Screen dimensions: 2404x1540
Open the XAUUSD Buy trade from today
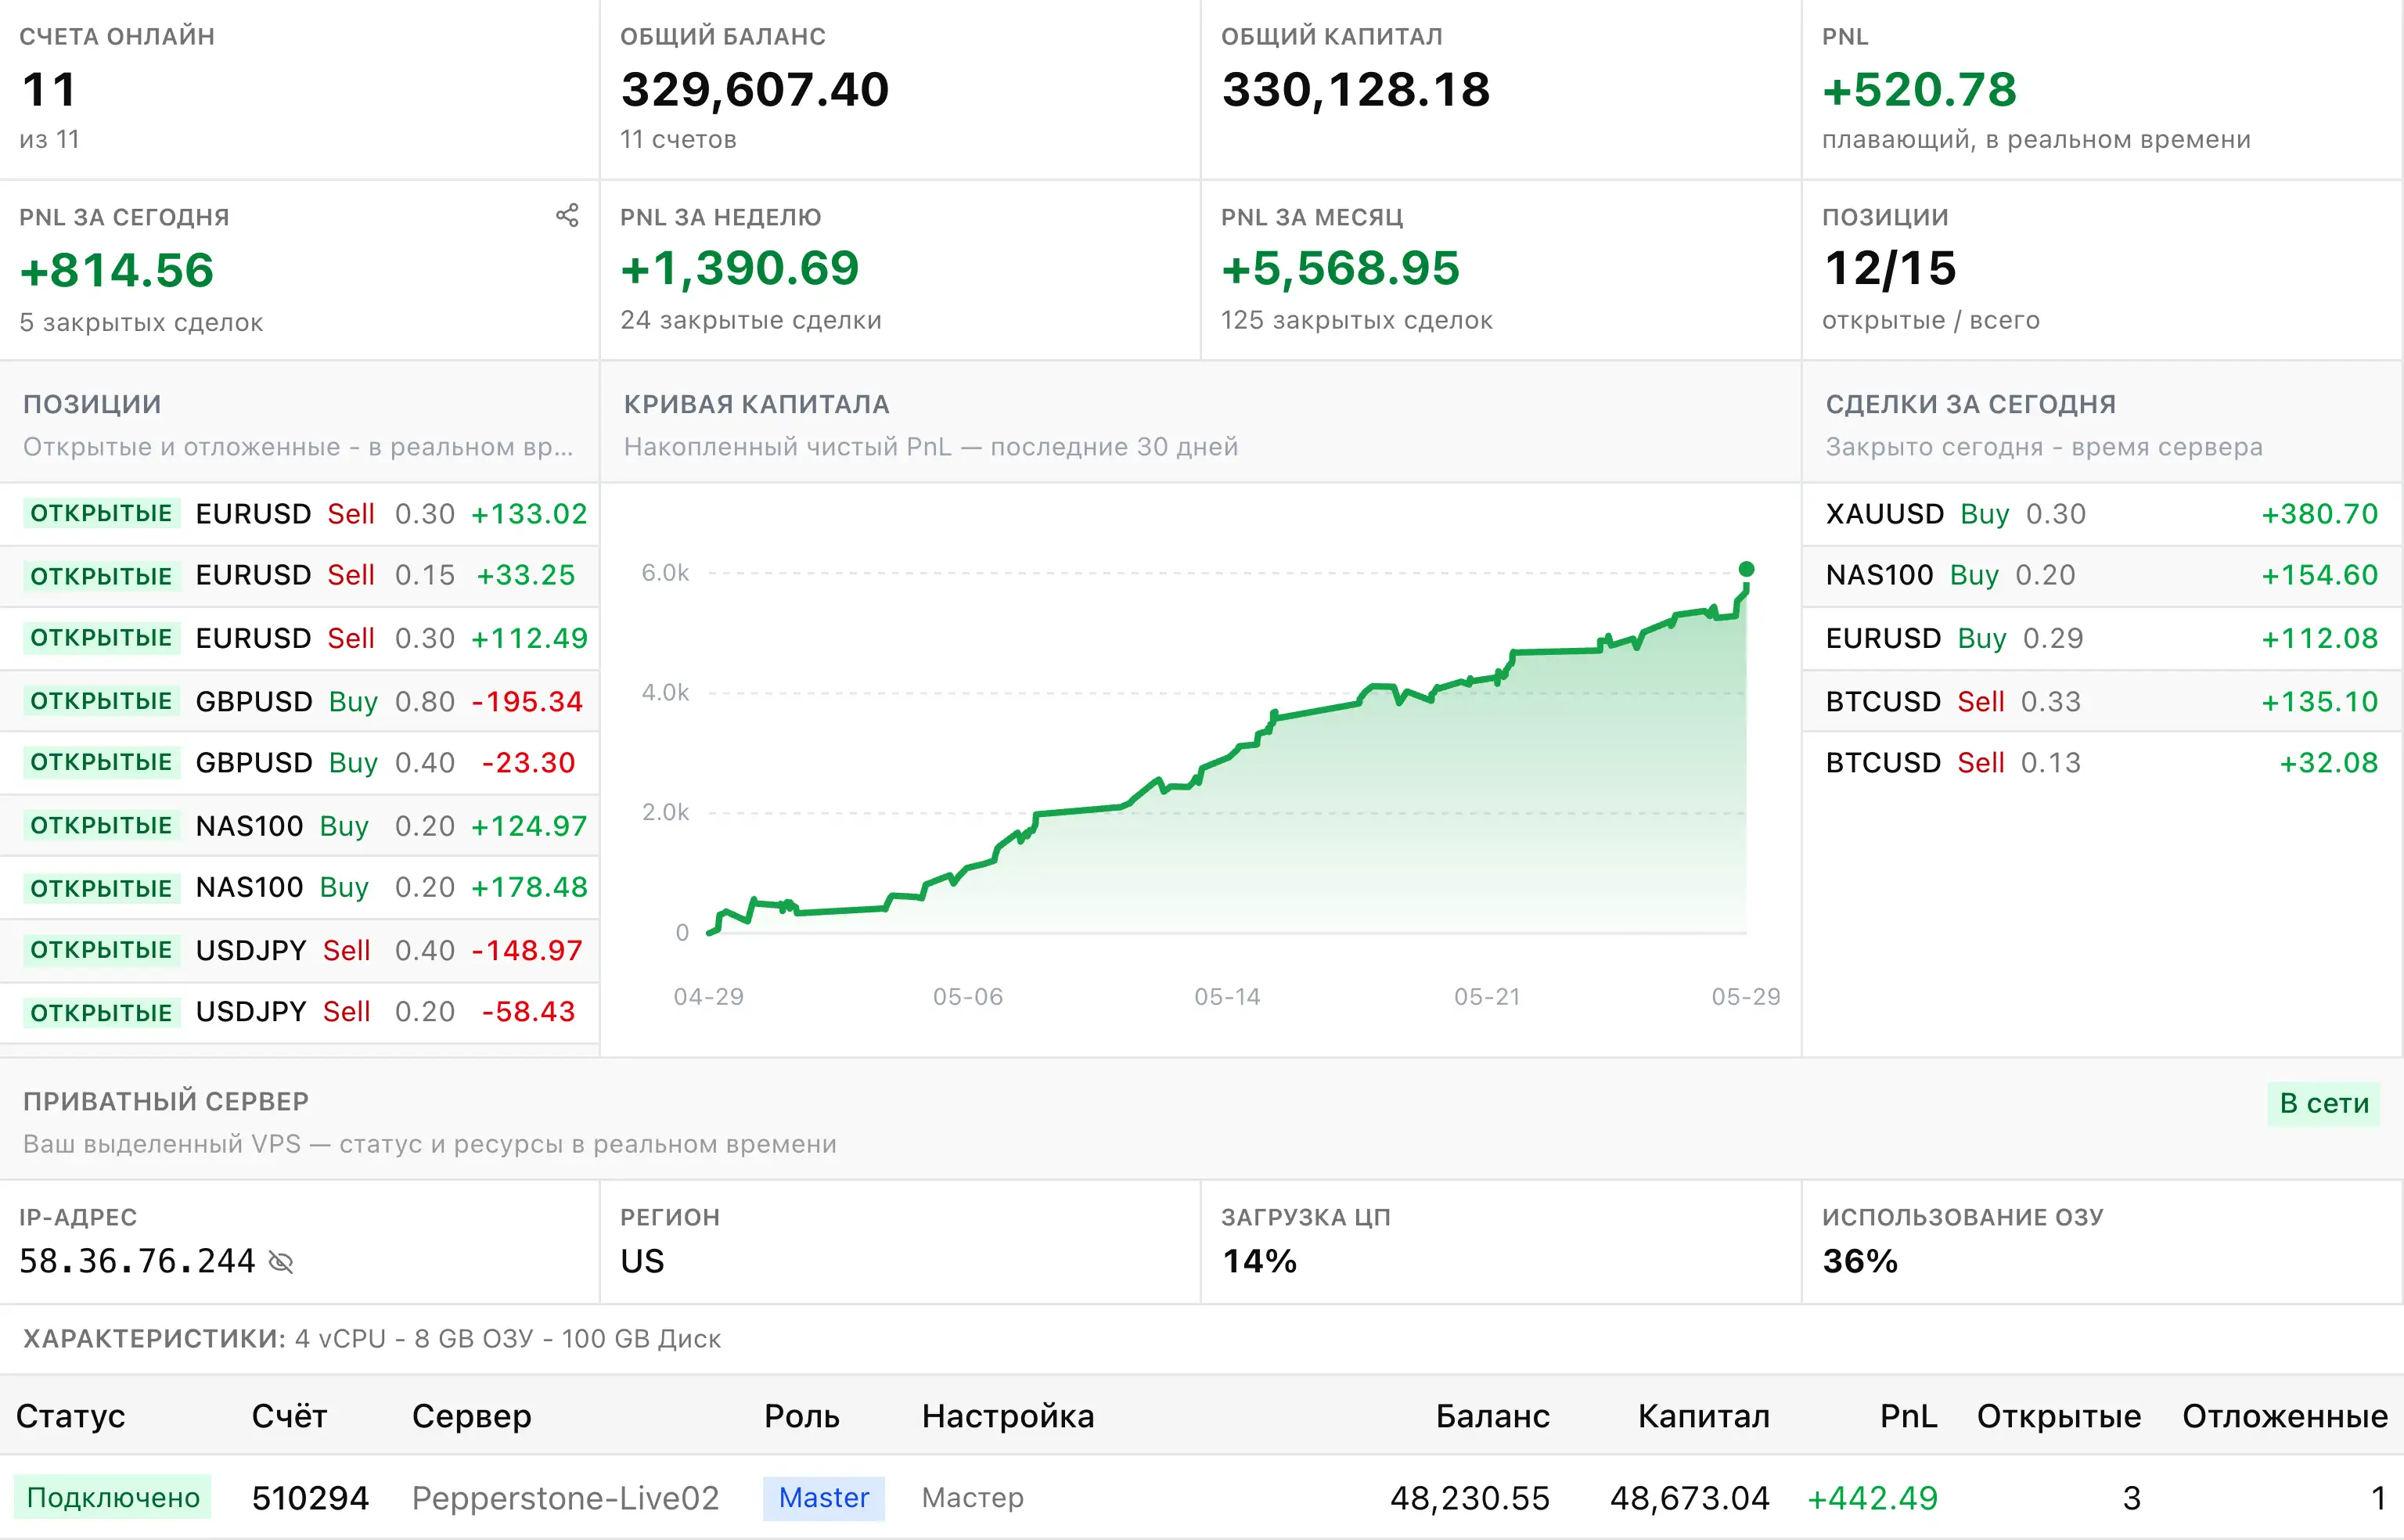[2102, 514]
